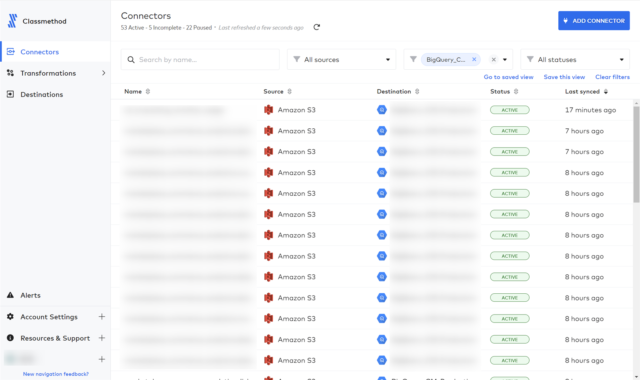The image size is (640, 380).
Task: Click the Classmethod logo icon
Action: pyautogui.click(x=13, y=21)
